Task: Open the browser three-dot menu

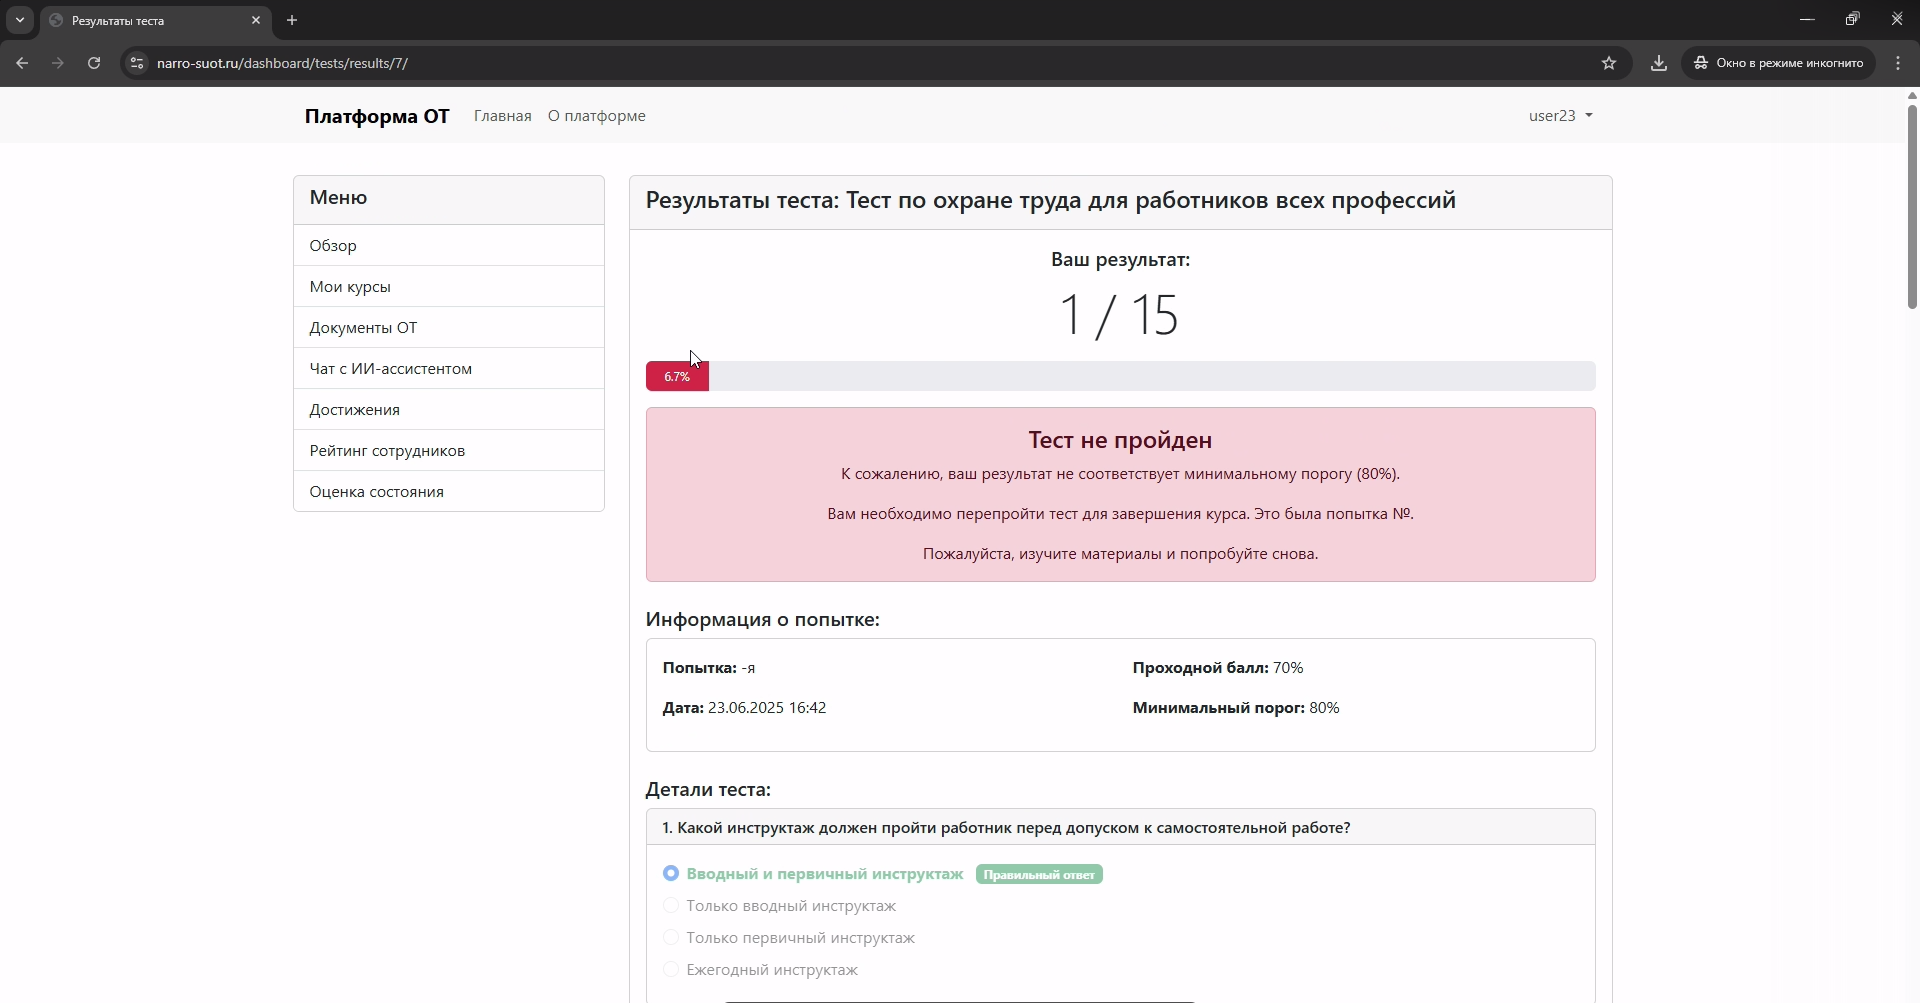Action: point(1898,63)
